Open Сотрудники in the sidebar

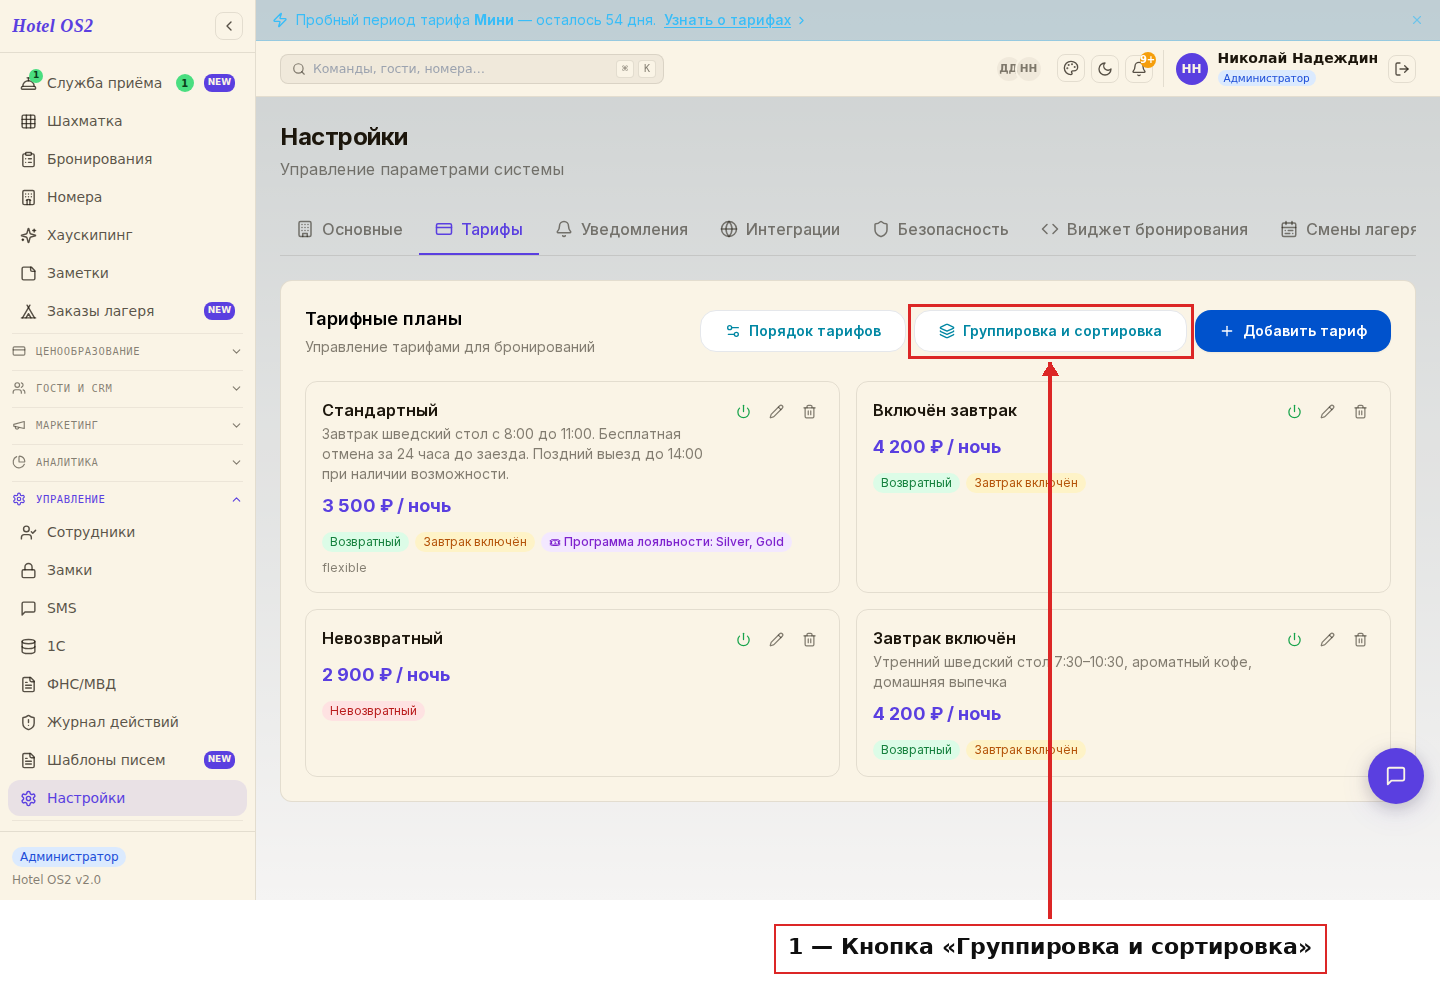click(x=127, y=532)
